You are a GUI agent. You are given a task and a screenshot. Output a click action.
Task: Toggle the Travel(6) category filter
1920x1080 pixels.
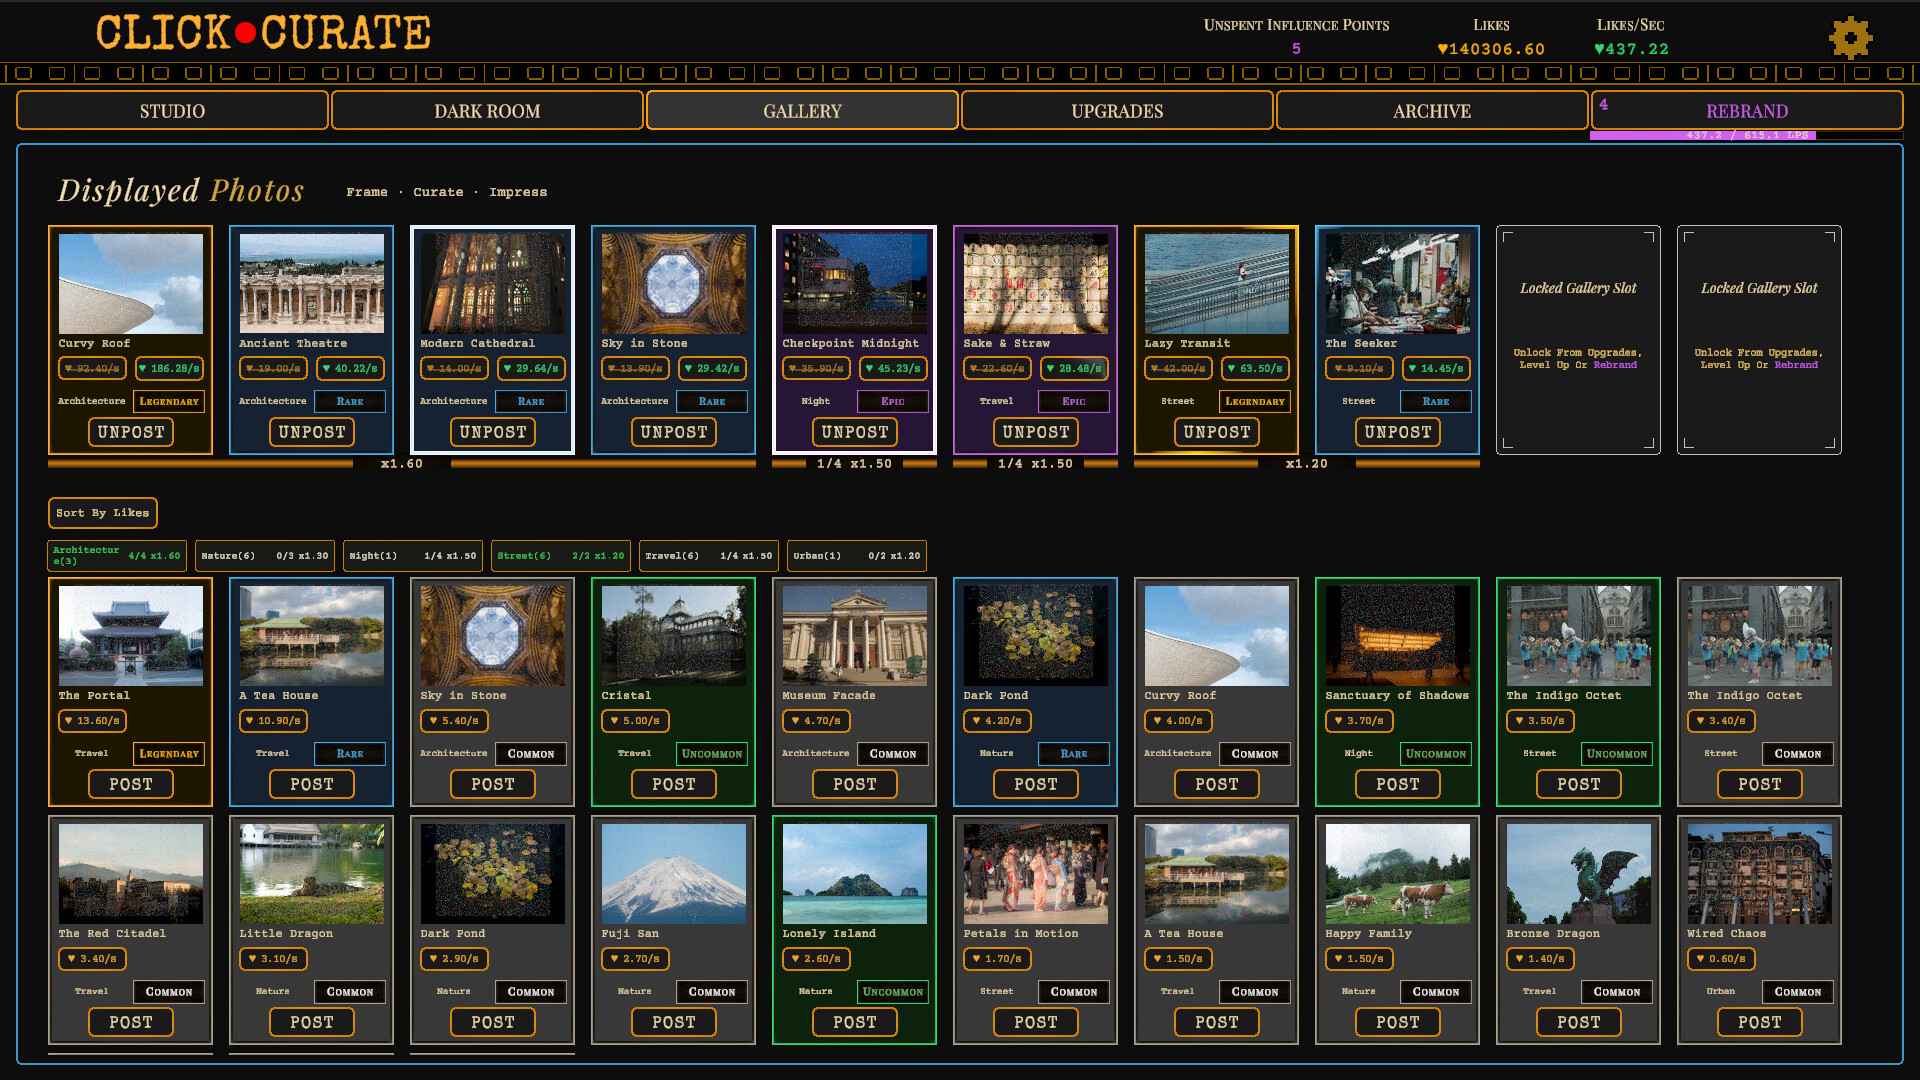tap(708, 556)
